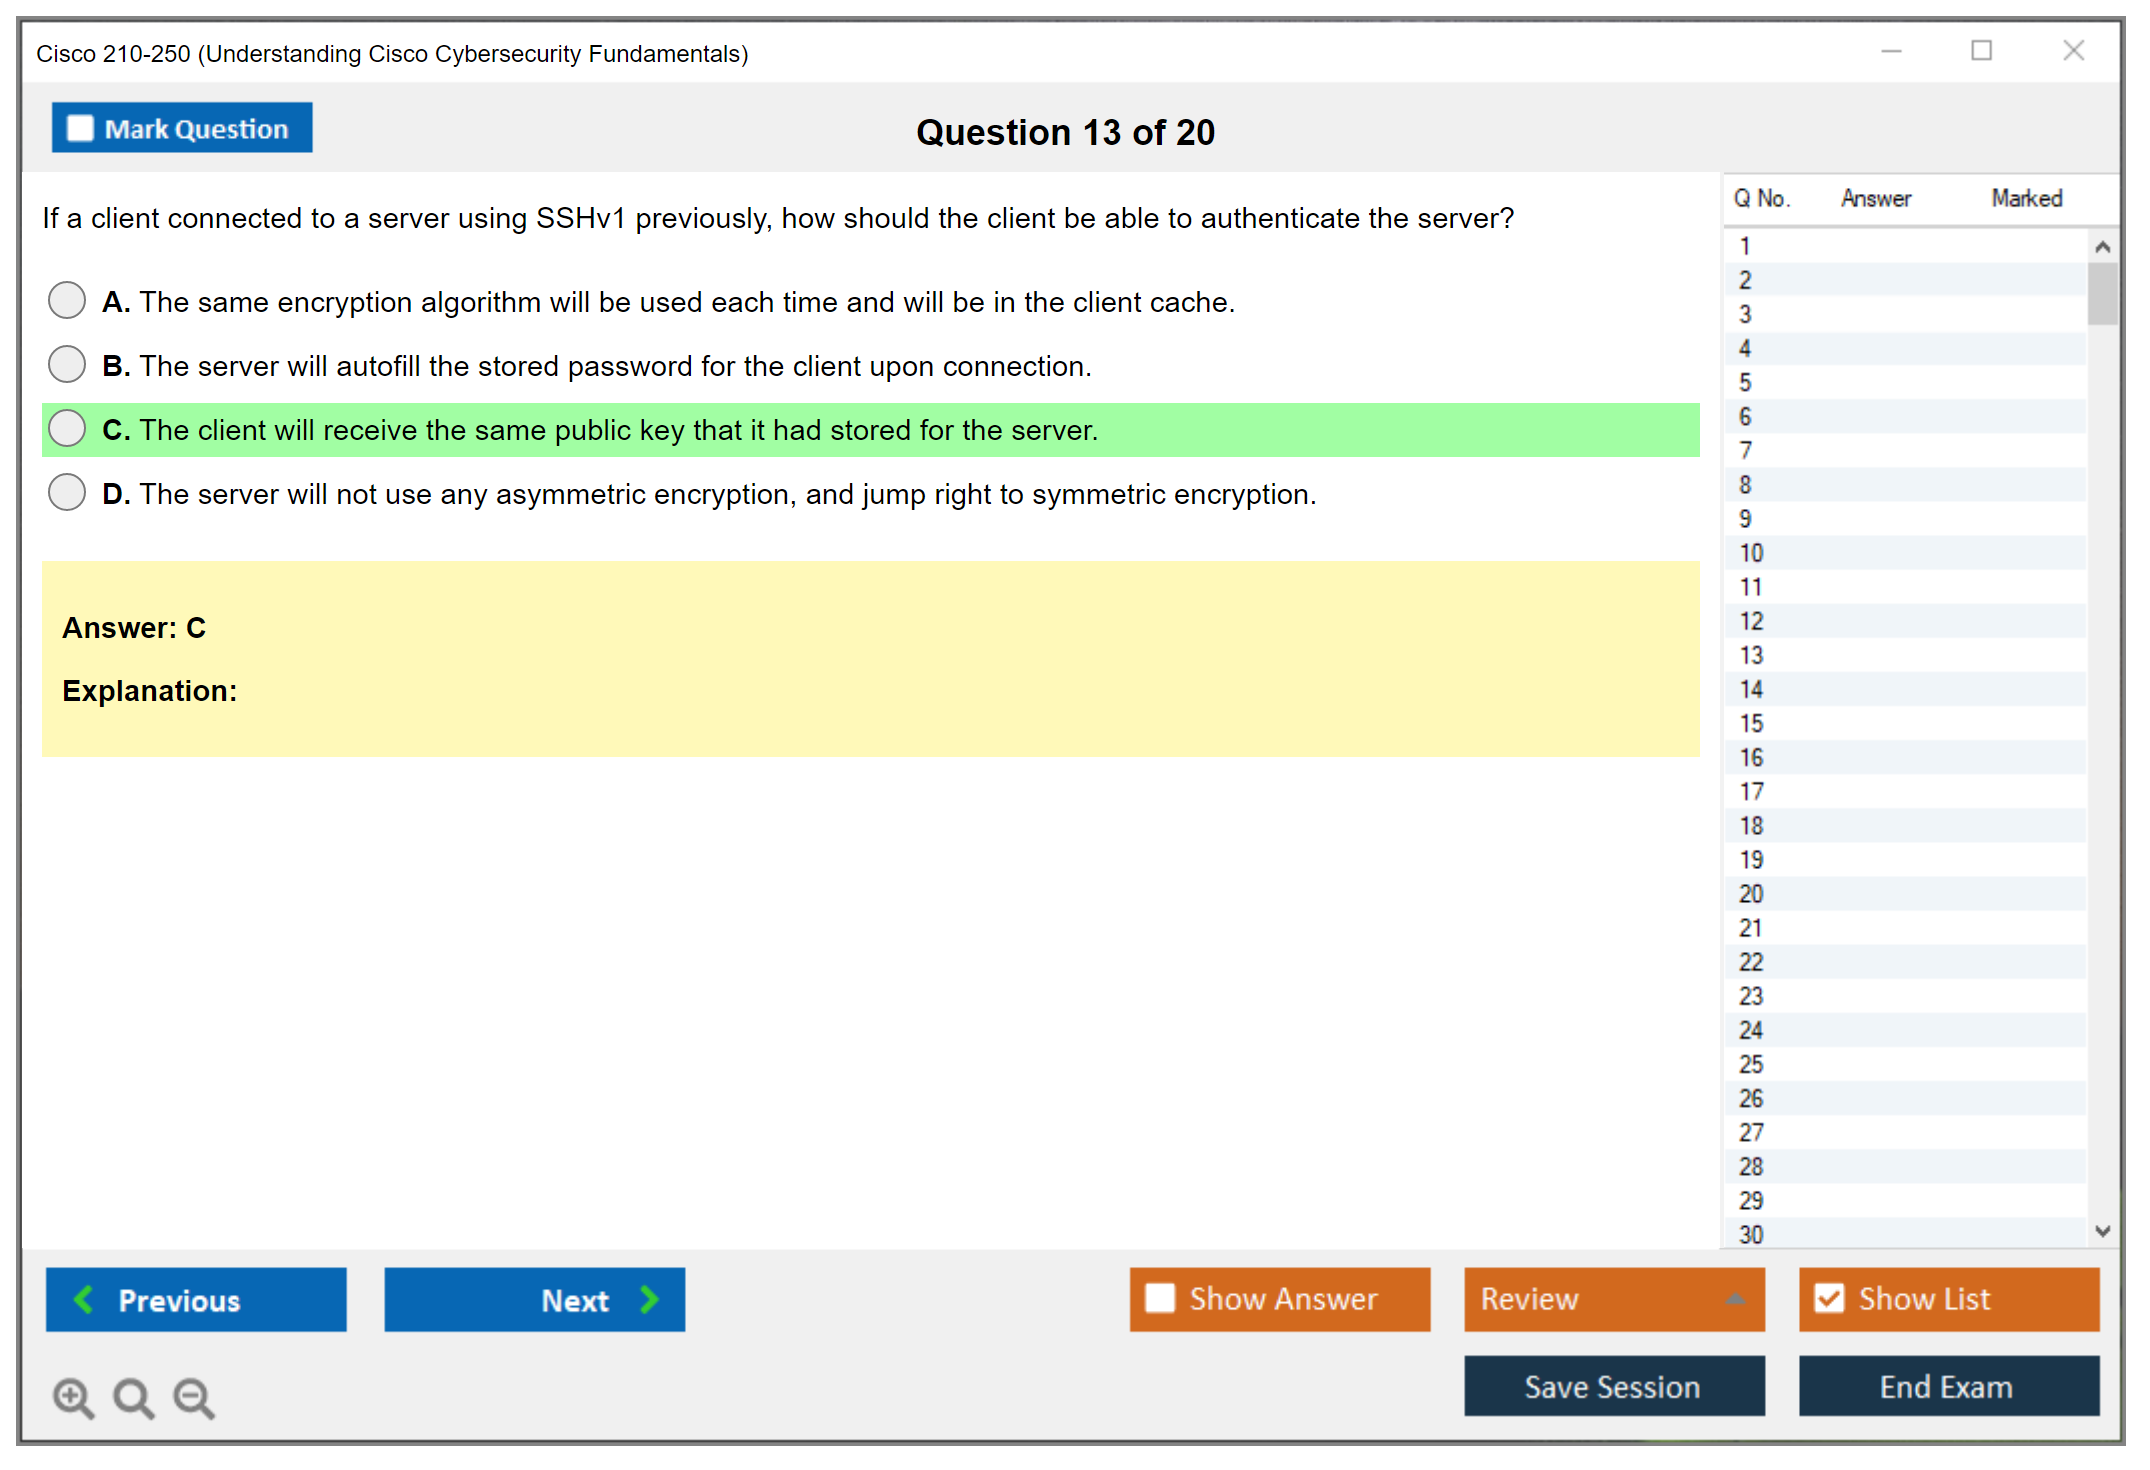Uncheck the Show List checkbox
Viewport: 2150px width, 1470px height.
click(1829, 1298)
